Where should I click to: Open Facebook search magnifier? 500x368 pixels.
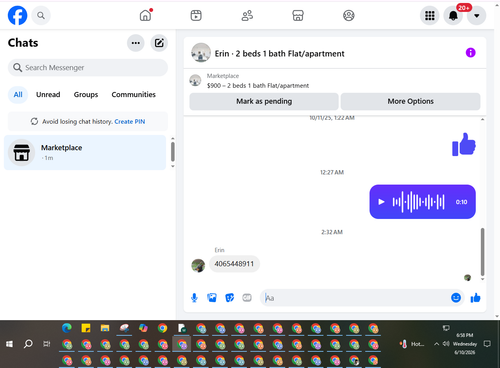pyautogui.click(x=41, y=15)
